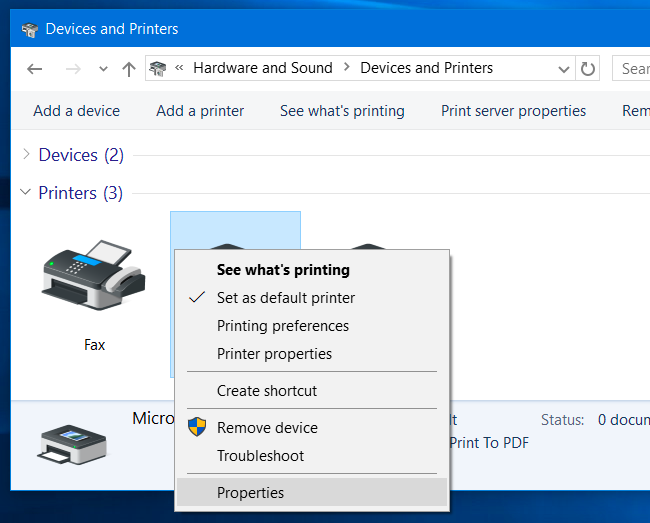
Task: Click the address bar location icon
Action: pyautogui.click(x=158, y=69)
